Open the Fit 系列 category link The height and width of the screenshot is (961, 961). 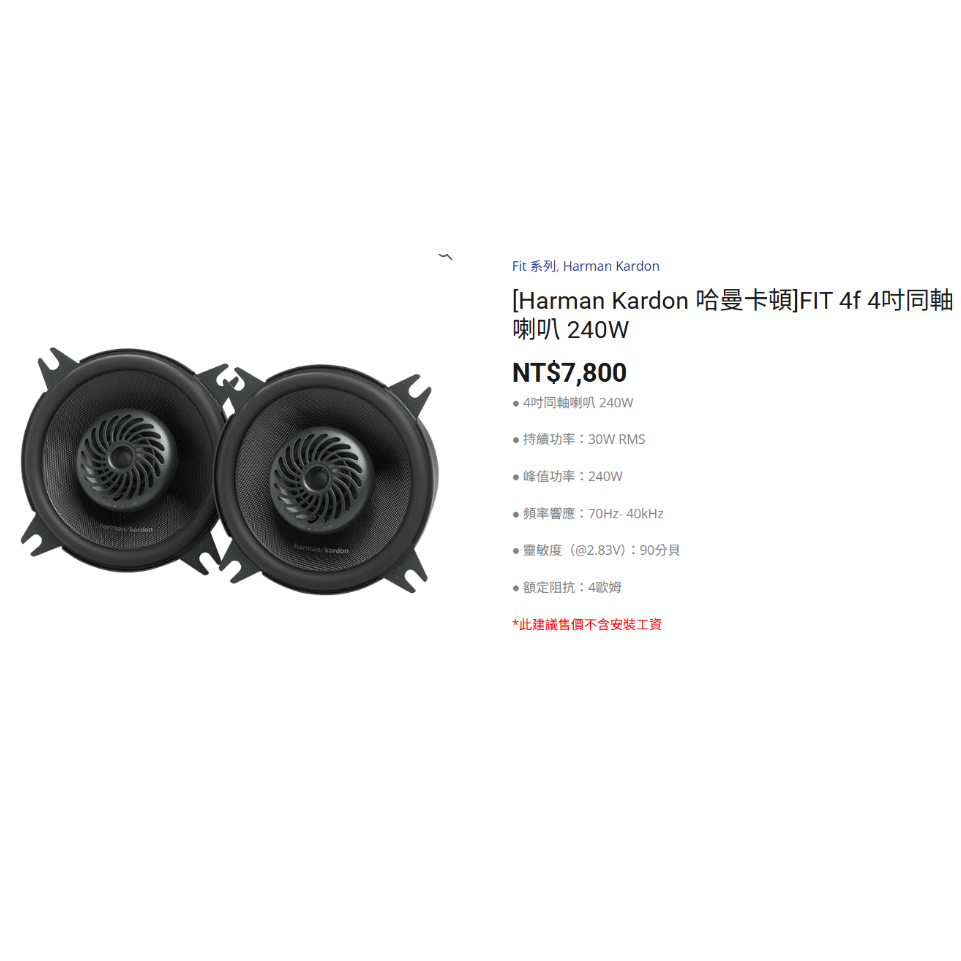click(x=533, y=266)
